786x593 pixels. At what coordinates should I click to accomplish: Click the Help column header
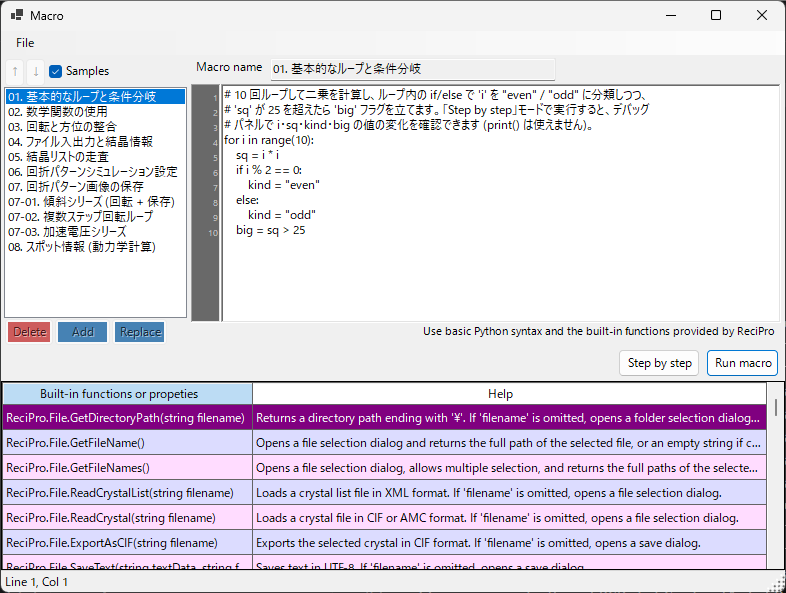[509, 394]
